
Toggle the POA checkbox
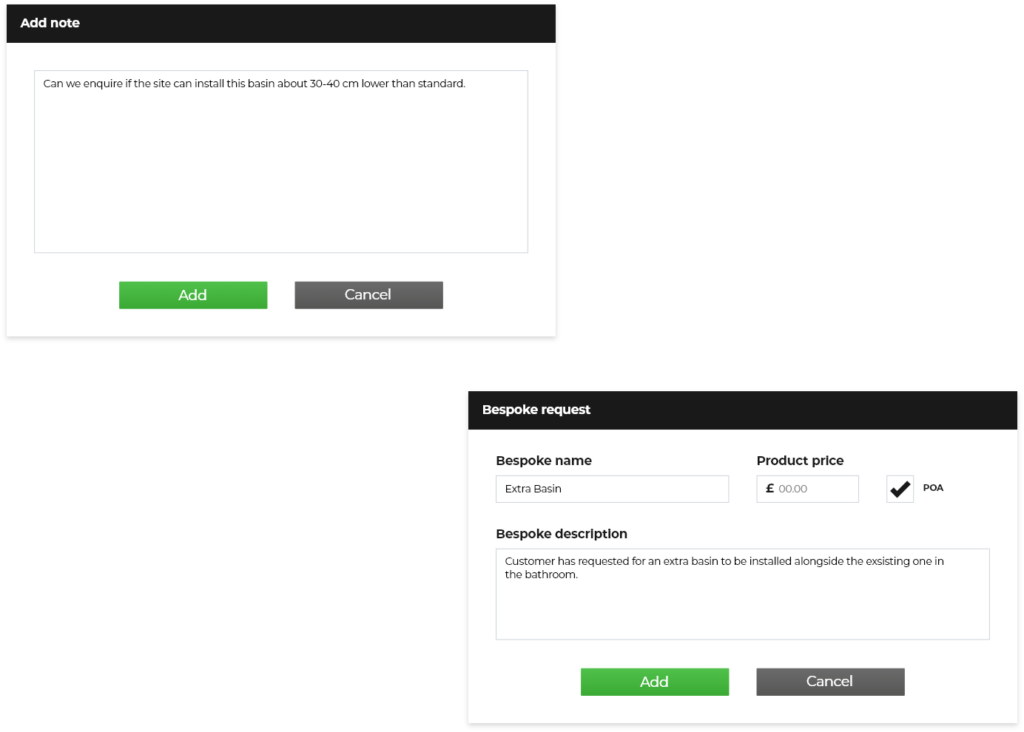[900, 489]
